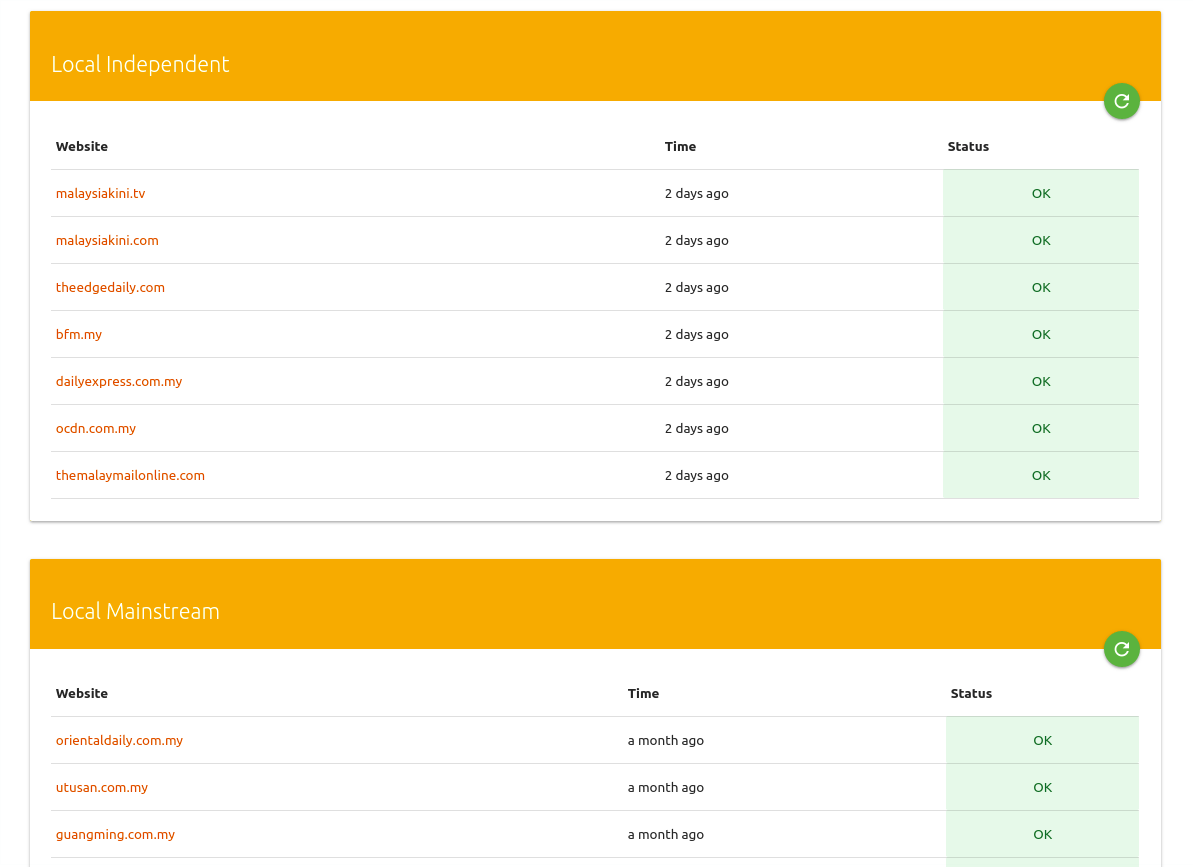Refresh the Local Independent status list
Viewport: 1193px width, 867px height.
pyautogui.click(x=1121, y=100)
